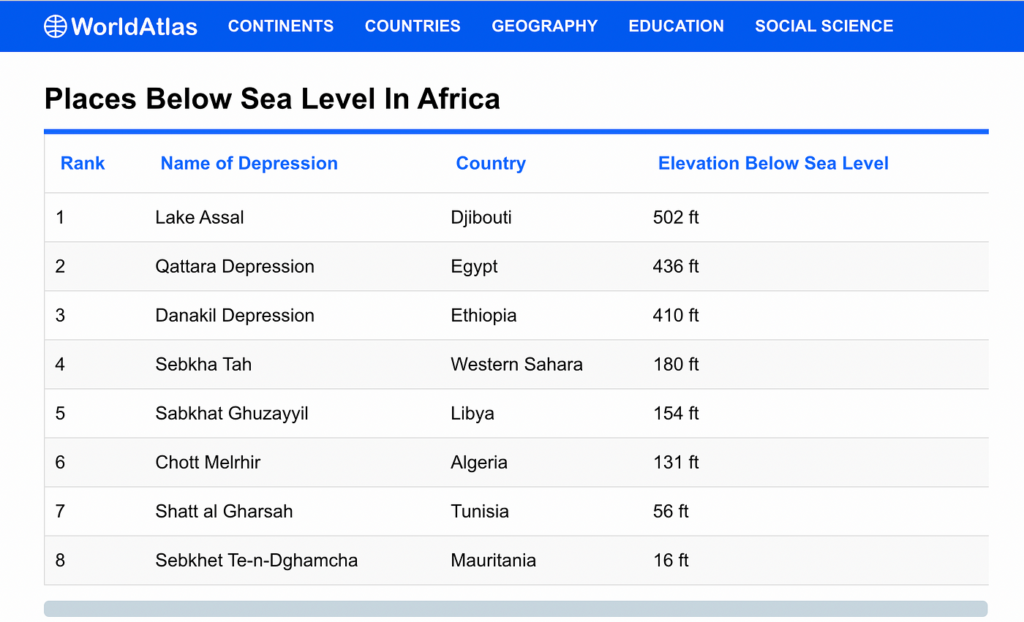Click the Qattara Depression row name
The width and height of the screenshot is (1024, 622).
235,266
